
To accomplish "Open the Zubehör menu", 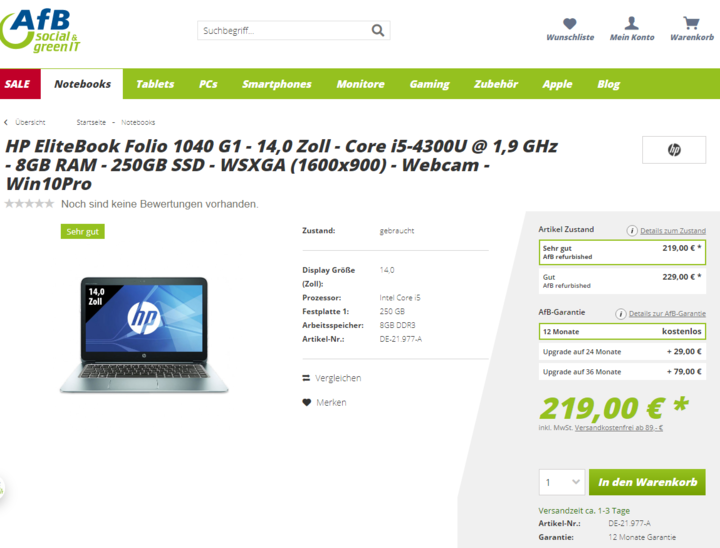I will (x=496, y=84).
